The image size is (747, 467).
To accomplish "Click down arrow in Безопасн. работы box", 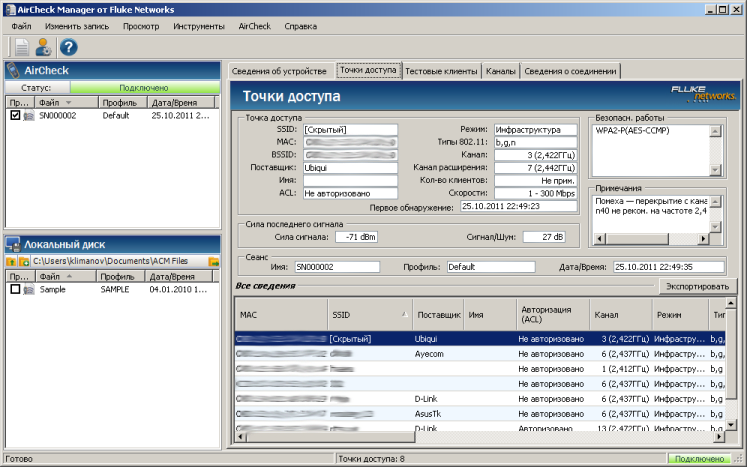I will click(715, 169).
